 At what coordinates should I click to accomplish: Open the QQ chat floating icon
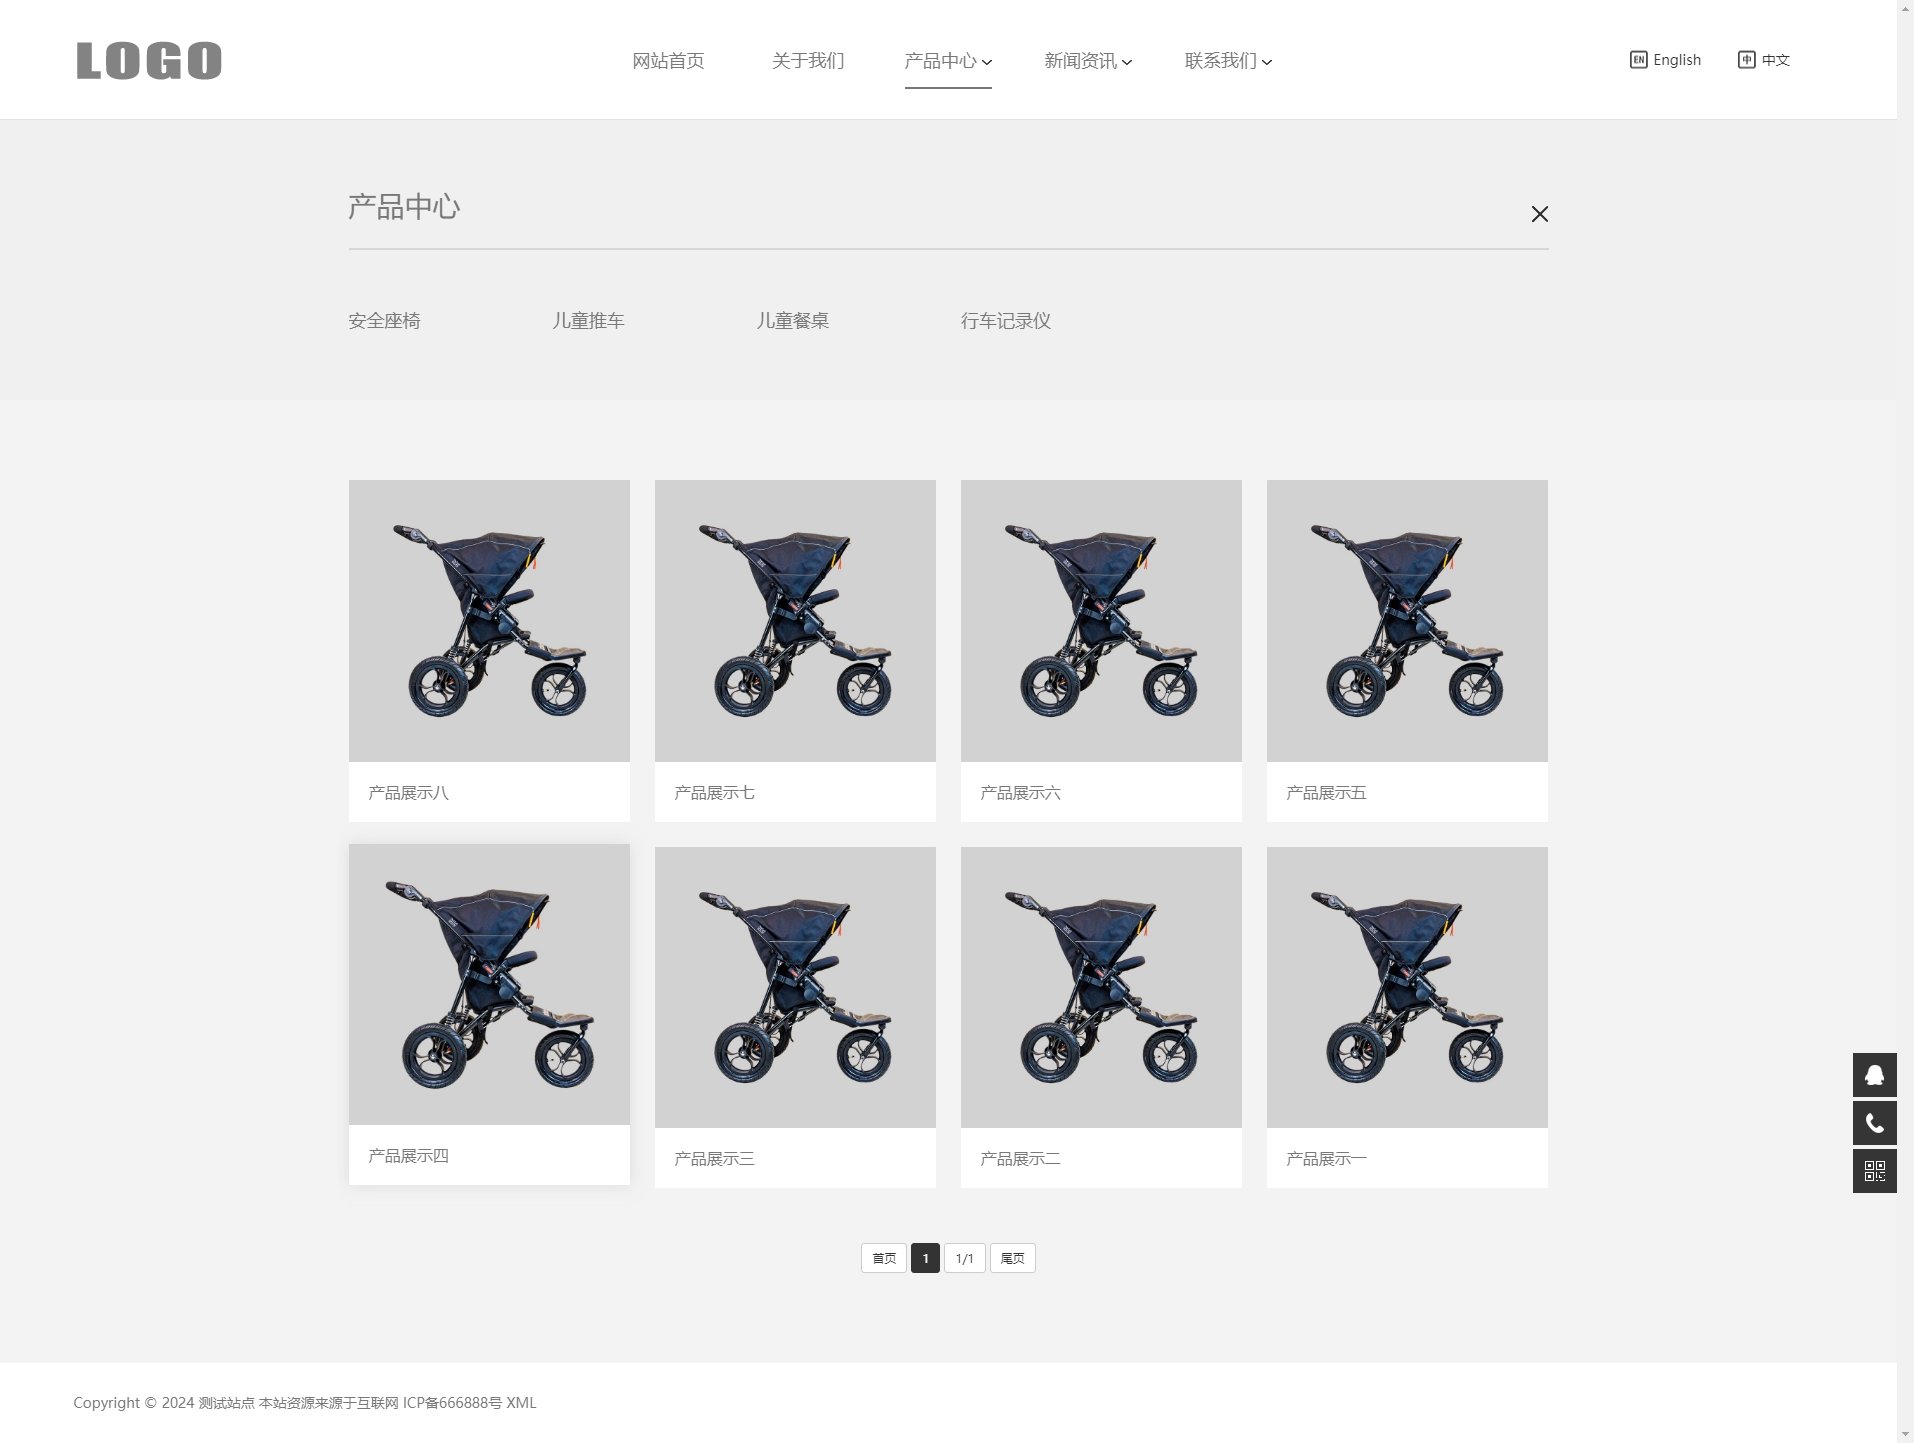1874,1075
